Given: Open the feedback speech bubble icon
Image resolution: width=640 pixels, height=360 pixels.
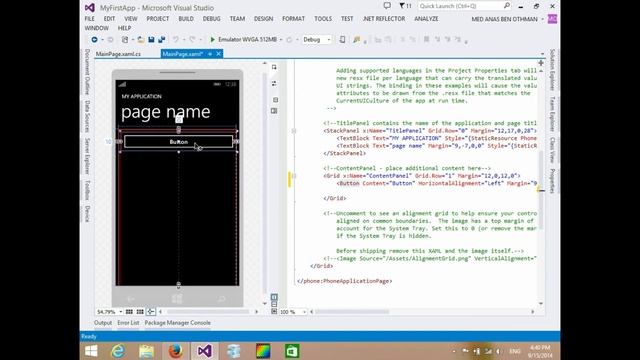Looking at the screenshot, I should click(387, 6).
